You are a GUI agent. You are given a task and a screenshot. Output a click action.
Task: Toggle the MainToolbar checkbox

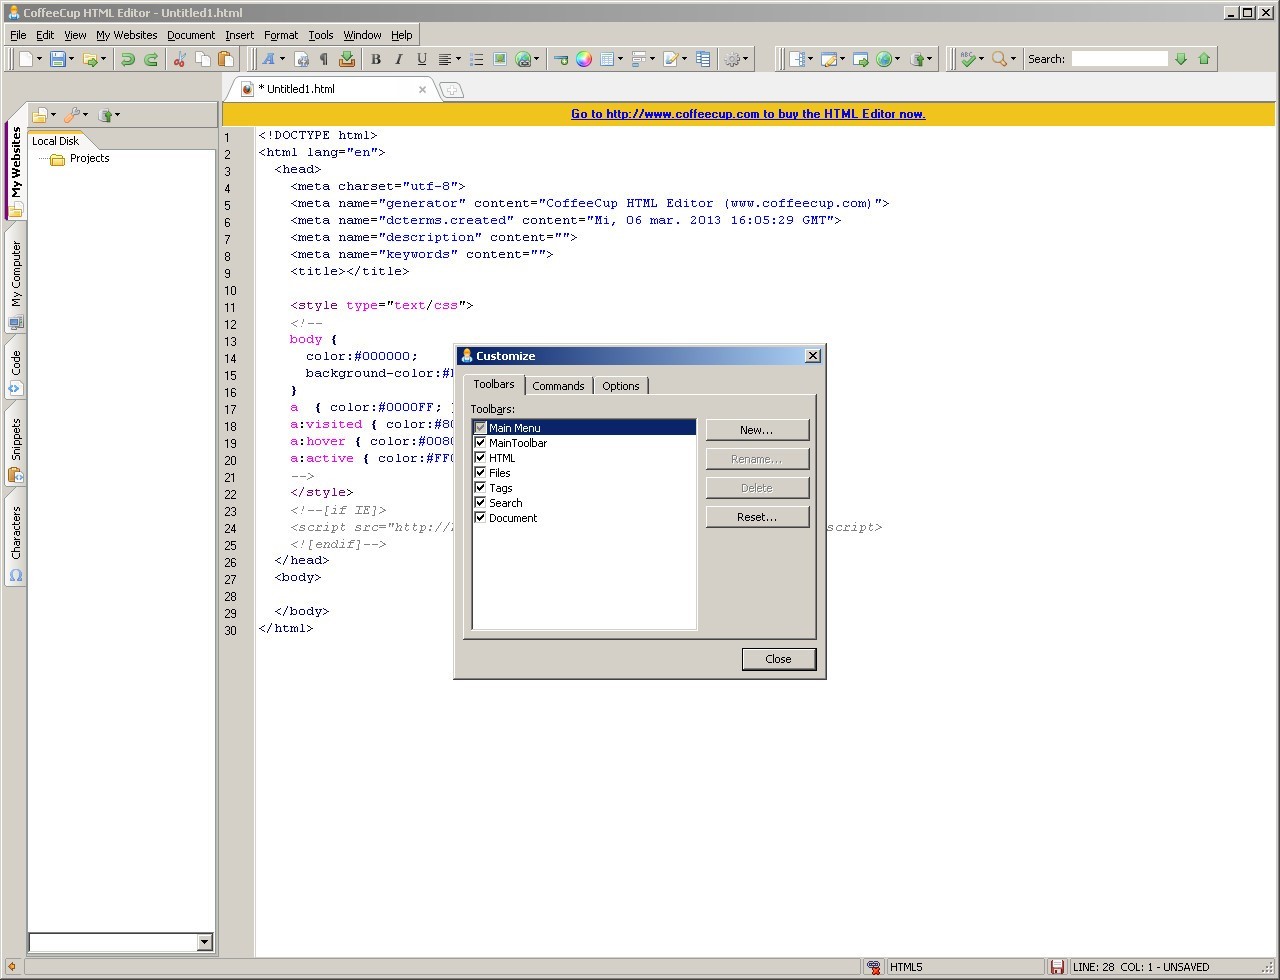(x=480, y=443)
